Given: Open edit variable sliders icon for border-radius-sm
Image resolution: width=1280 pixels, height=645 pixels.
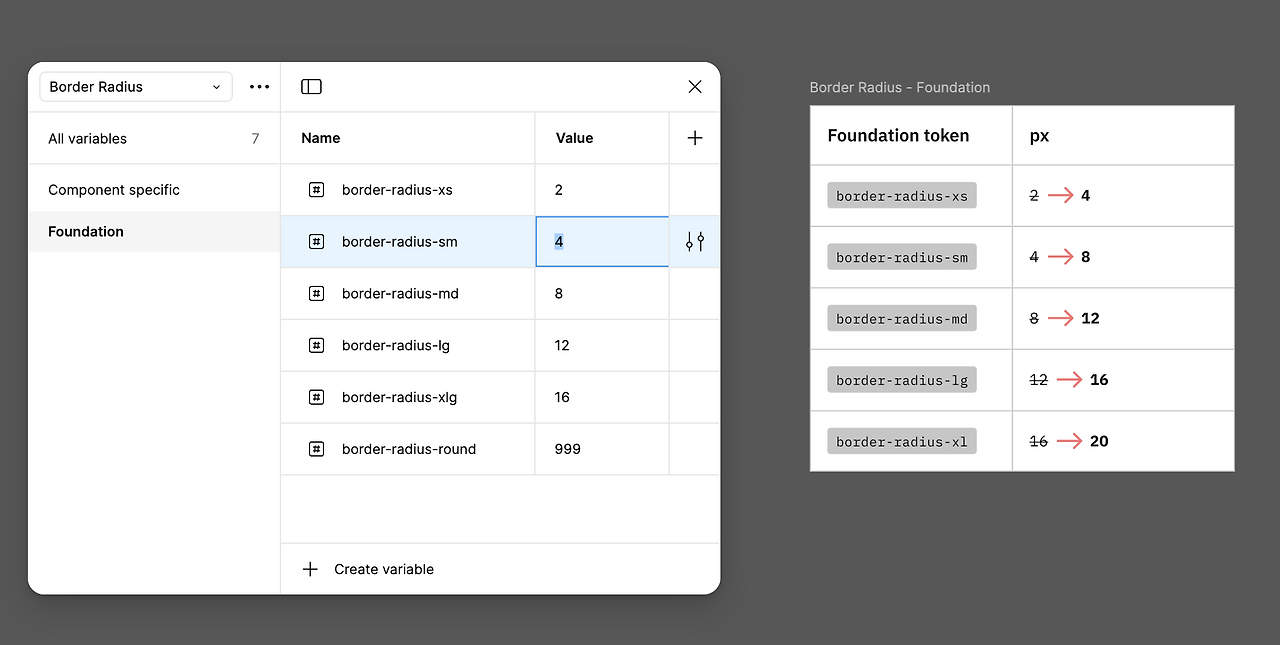Looking at the screenshot, I should tap(695, 241).
